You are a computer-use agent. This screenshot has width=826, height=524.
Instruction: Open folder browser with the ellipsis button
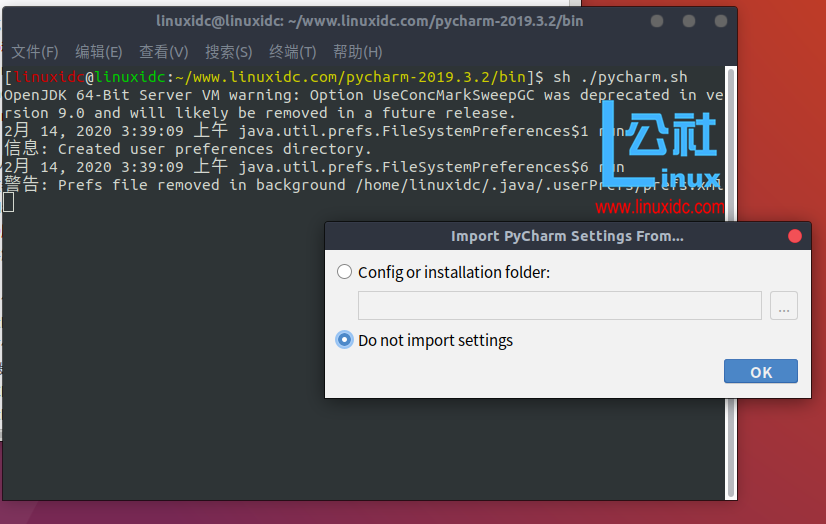(784, 305)
